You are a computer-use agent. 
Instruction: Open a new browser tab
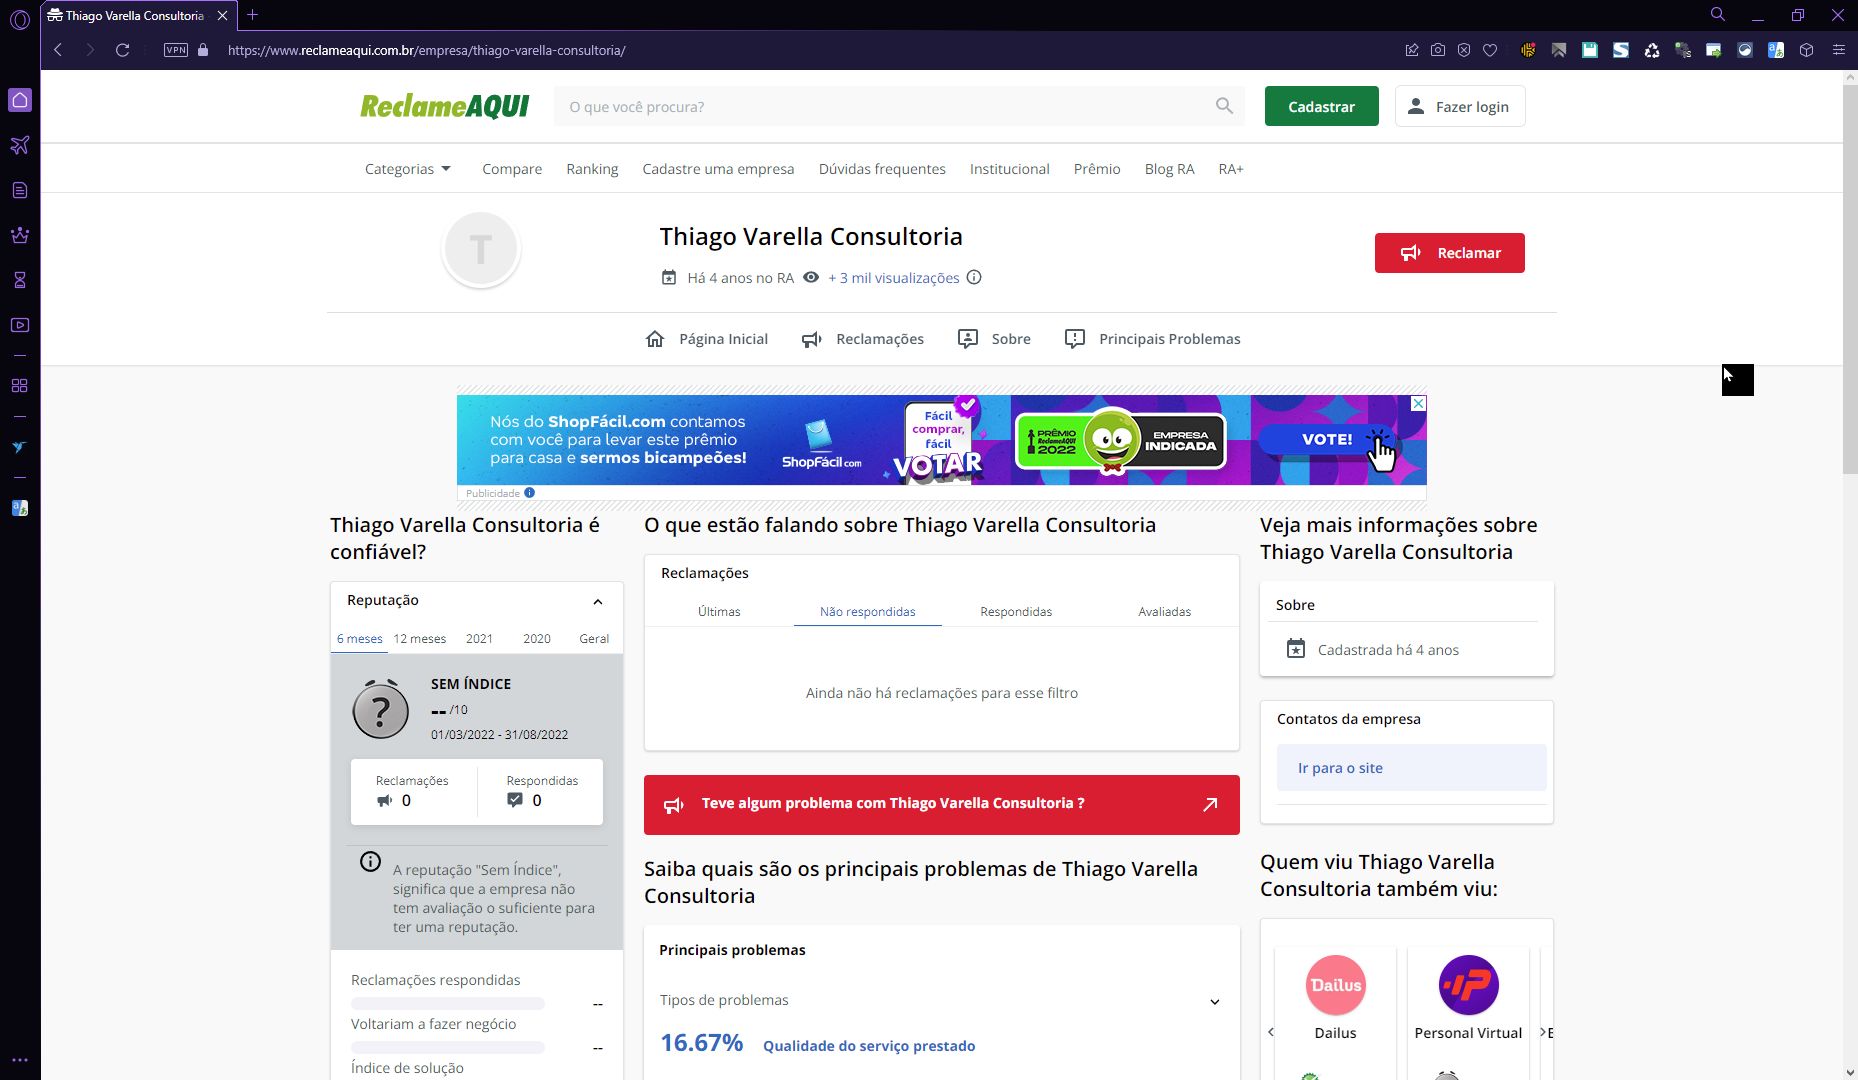(252, 15)
